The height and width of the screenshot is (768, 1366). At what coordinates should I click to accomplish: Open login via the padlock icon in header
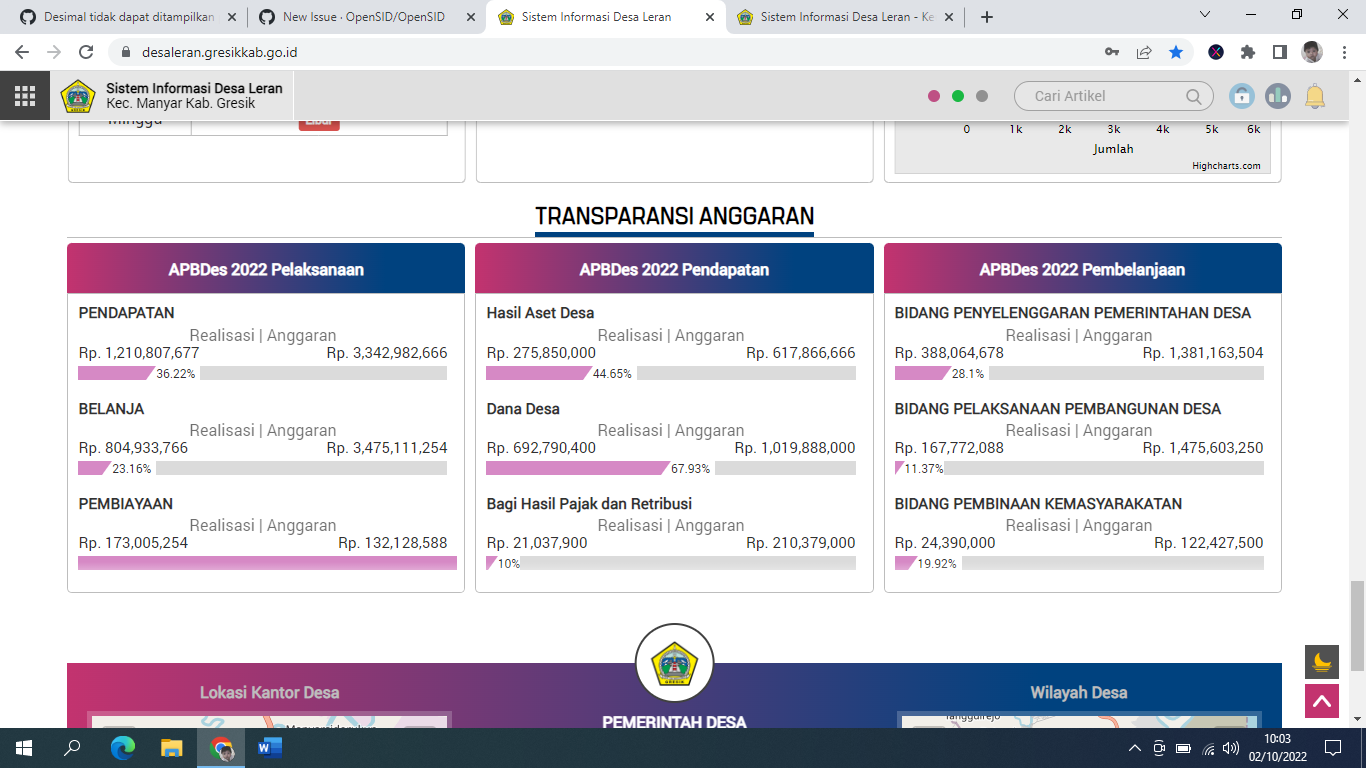[1242, 95]
